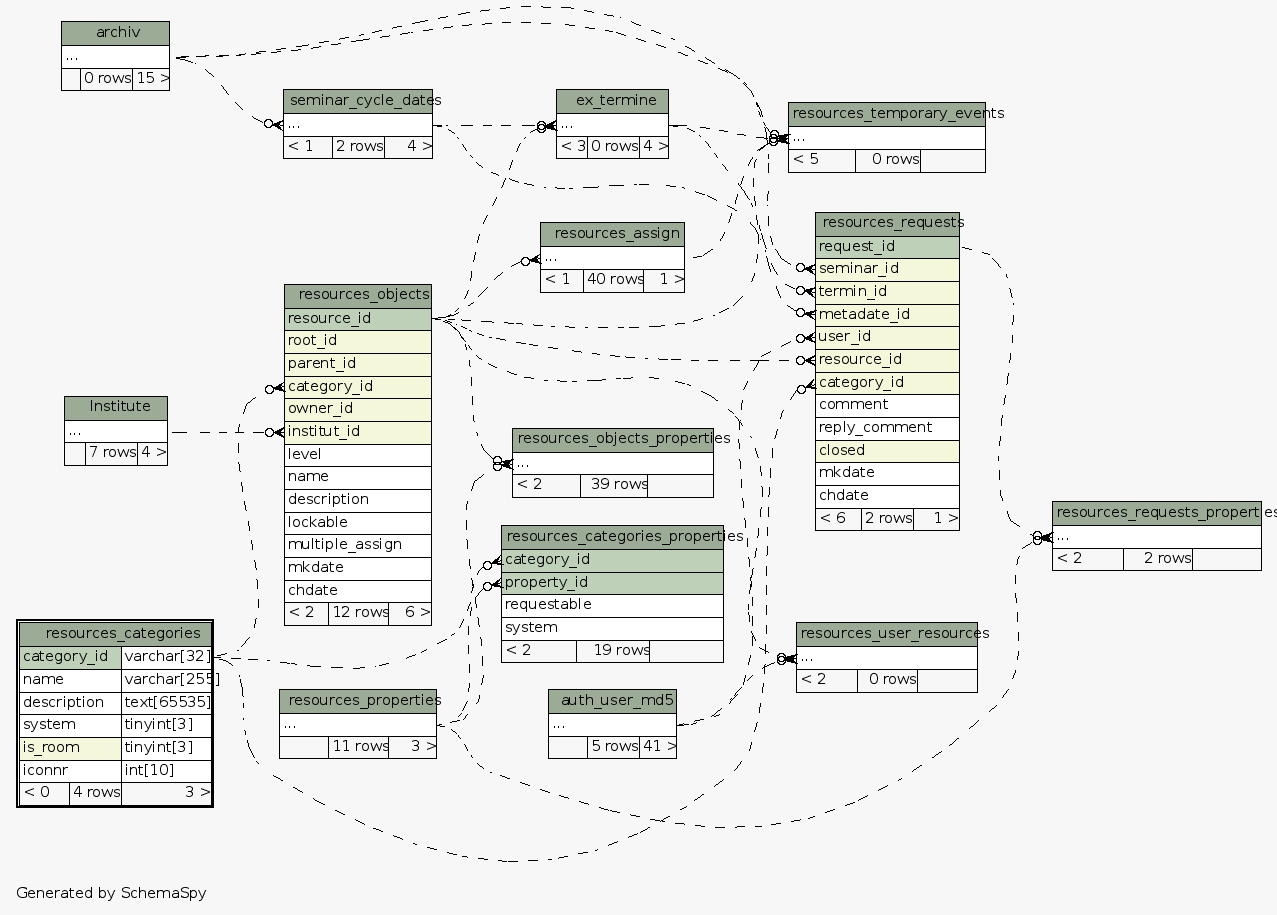Screen dimensions: 1277x915
Task: Click the archiv table title
Action: coord(115,33)
